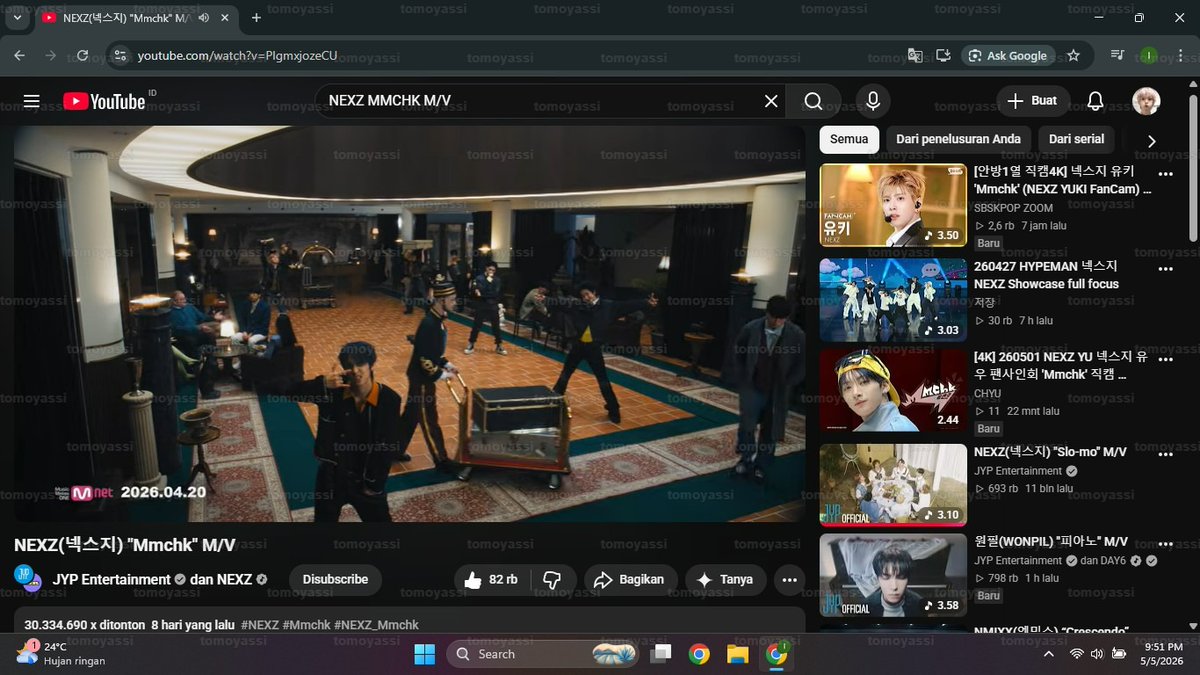1200x675 pixels.
Task: Click the Buat create button
Action: point(1033,101)
